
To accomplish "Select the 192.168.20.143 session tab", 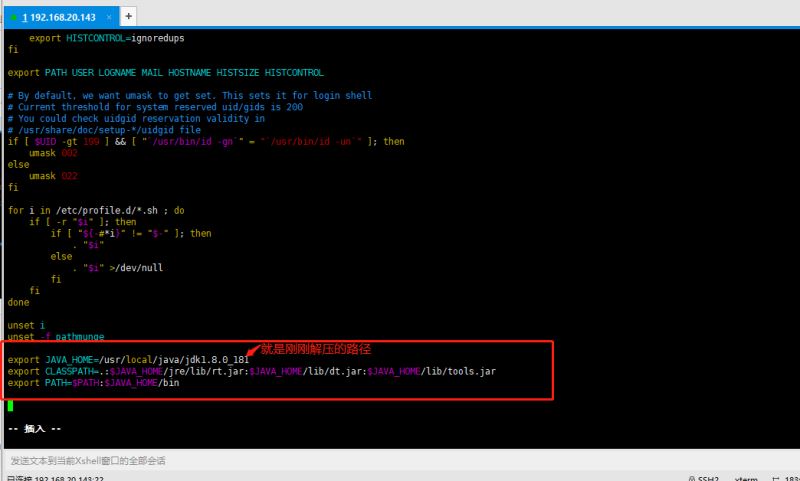I will [x=62, y=17].
